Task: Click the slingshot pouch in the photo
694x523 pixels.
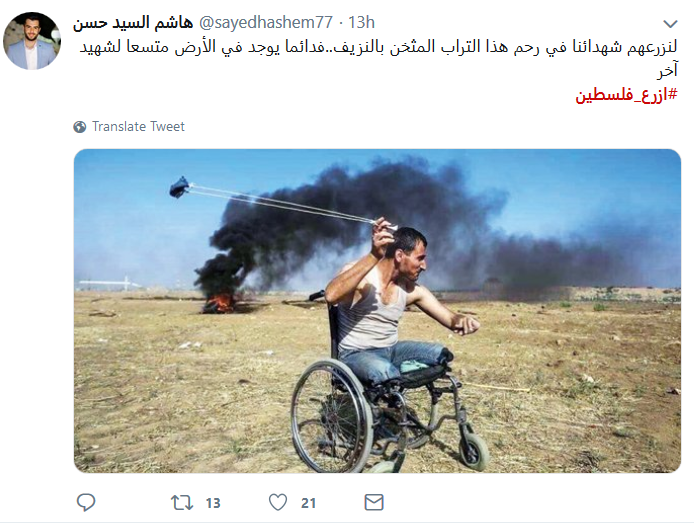Action: pos(179,187)
